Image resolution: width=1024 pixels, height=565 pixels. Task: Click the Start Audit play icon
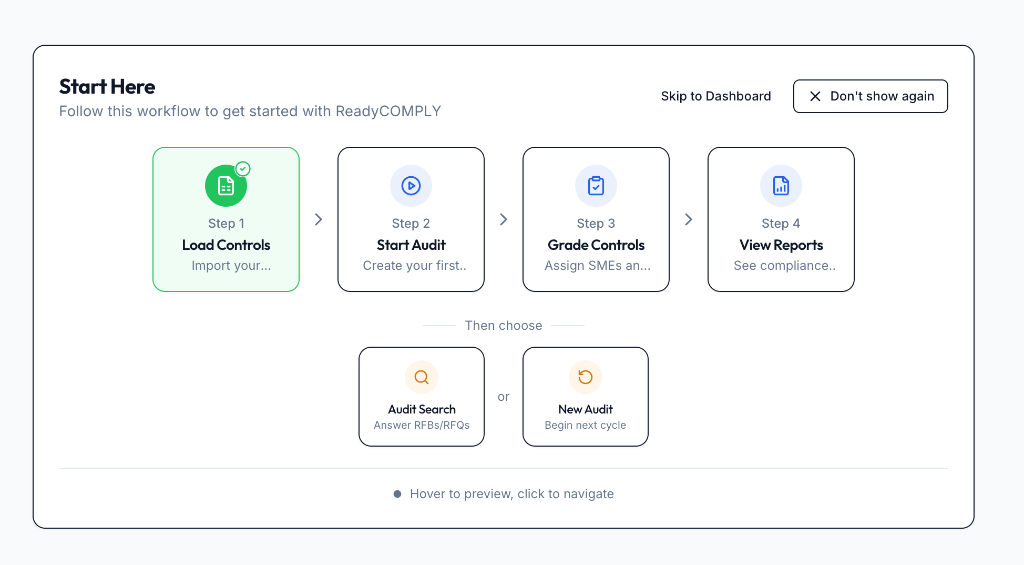[x=411, y=186]
